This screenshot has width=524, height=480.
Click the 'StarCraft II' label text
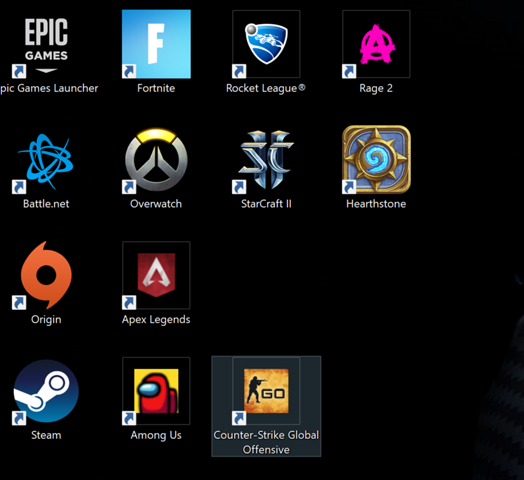(266, 204)
